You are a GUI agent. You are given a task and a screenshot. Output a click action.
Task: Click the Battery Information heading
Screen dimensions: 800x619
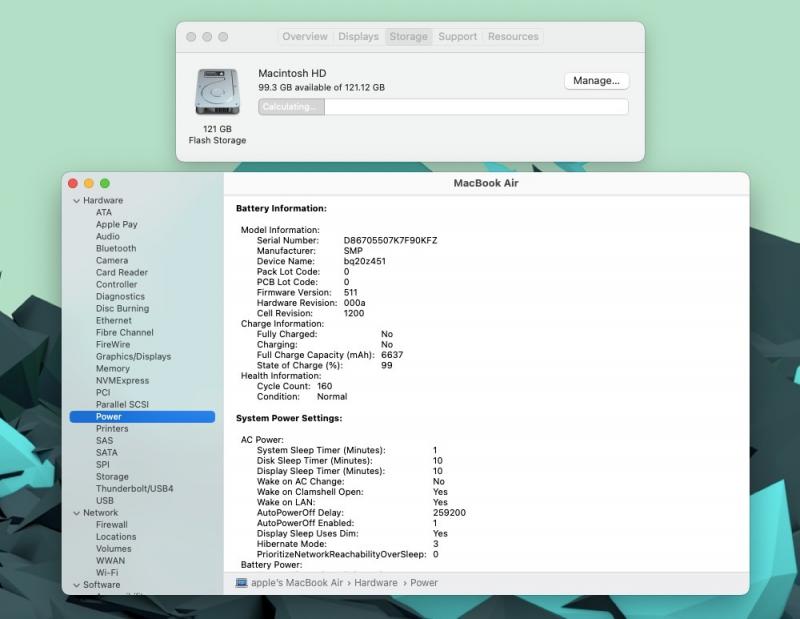click(x=281, y=208)
